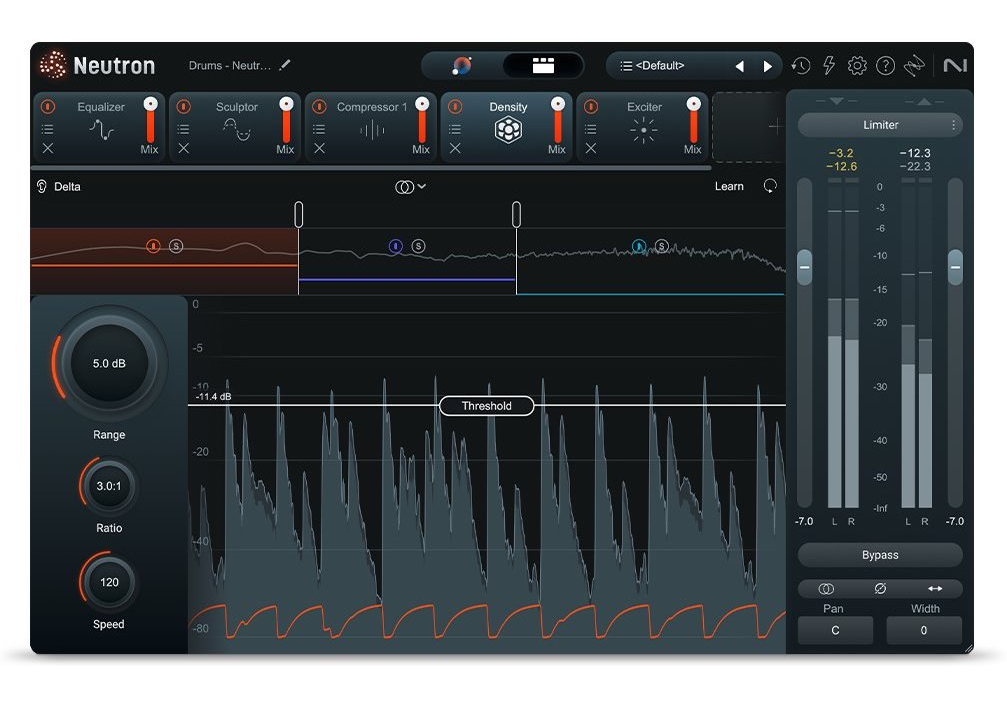
Task: Click the Width field showing 0
Action: (x=924, y=631)
